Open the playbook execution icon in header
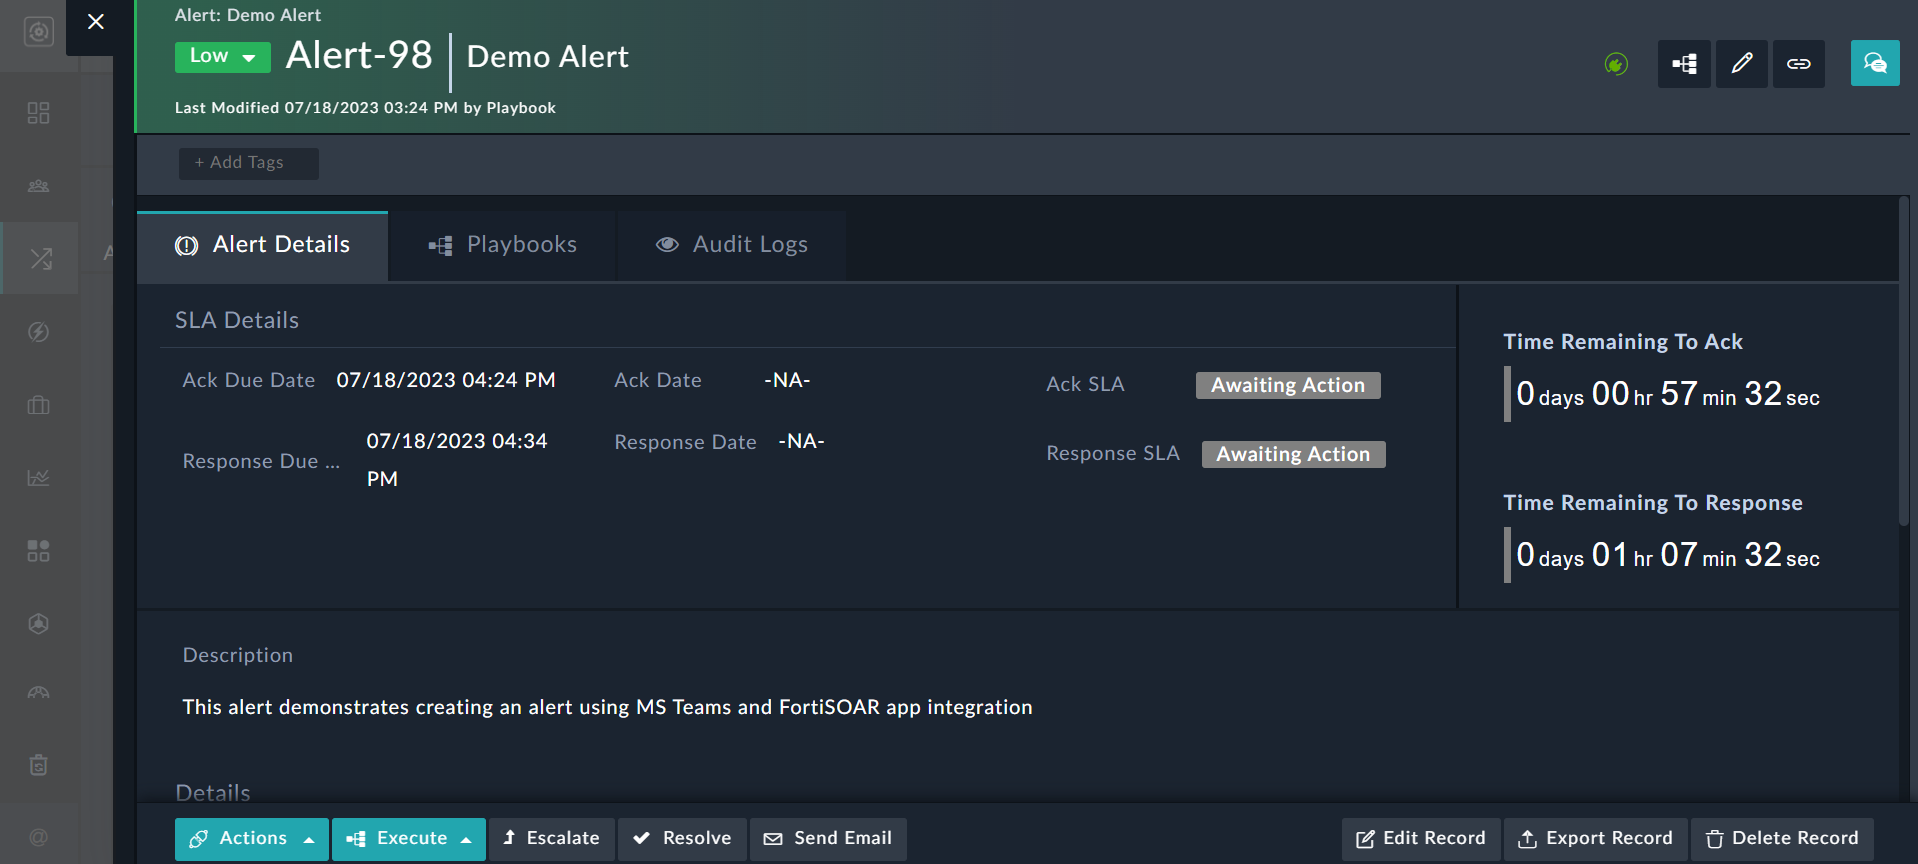Image resolution: width=1918 pixels, height=864 pixels. pyautogui.click(x=1684, y=64)
